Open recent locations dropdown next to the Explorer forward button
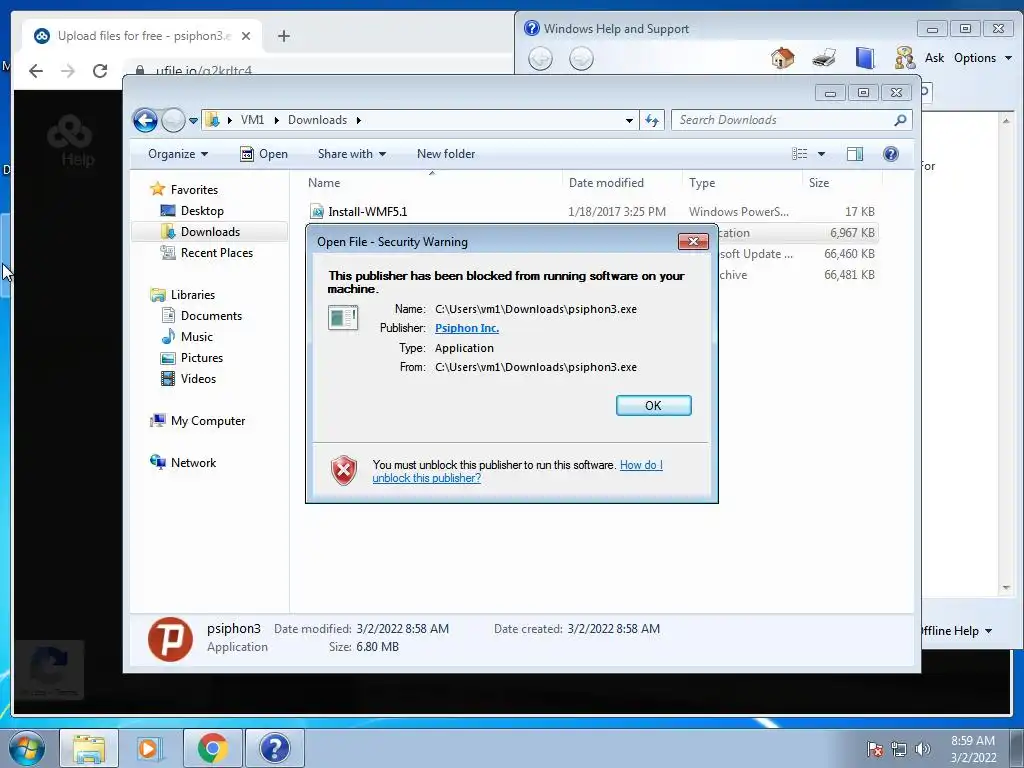The width and height of the screenshot is (1024, 768). point(193,121)
